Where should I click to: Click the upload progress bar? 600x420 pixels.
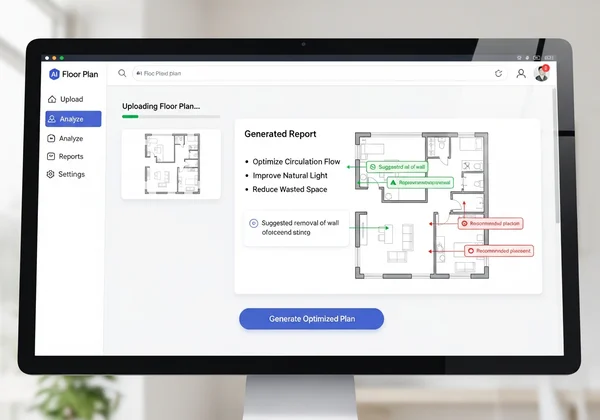point(171,117)
